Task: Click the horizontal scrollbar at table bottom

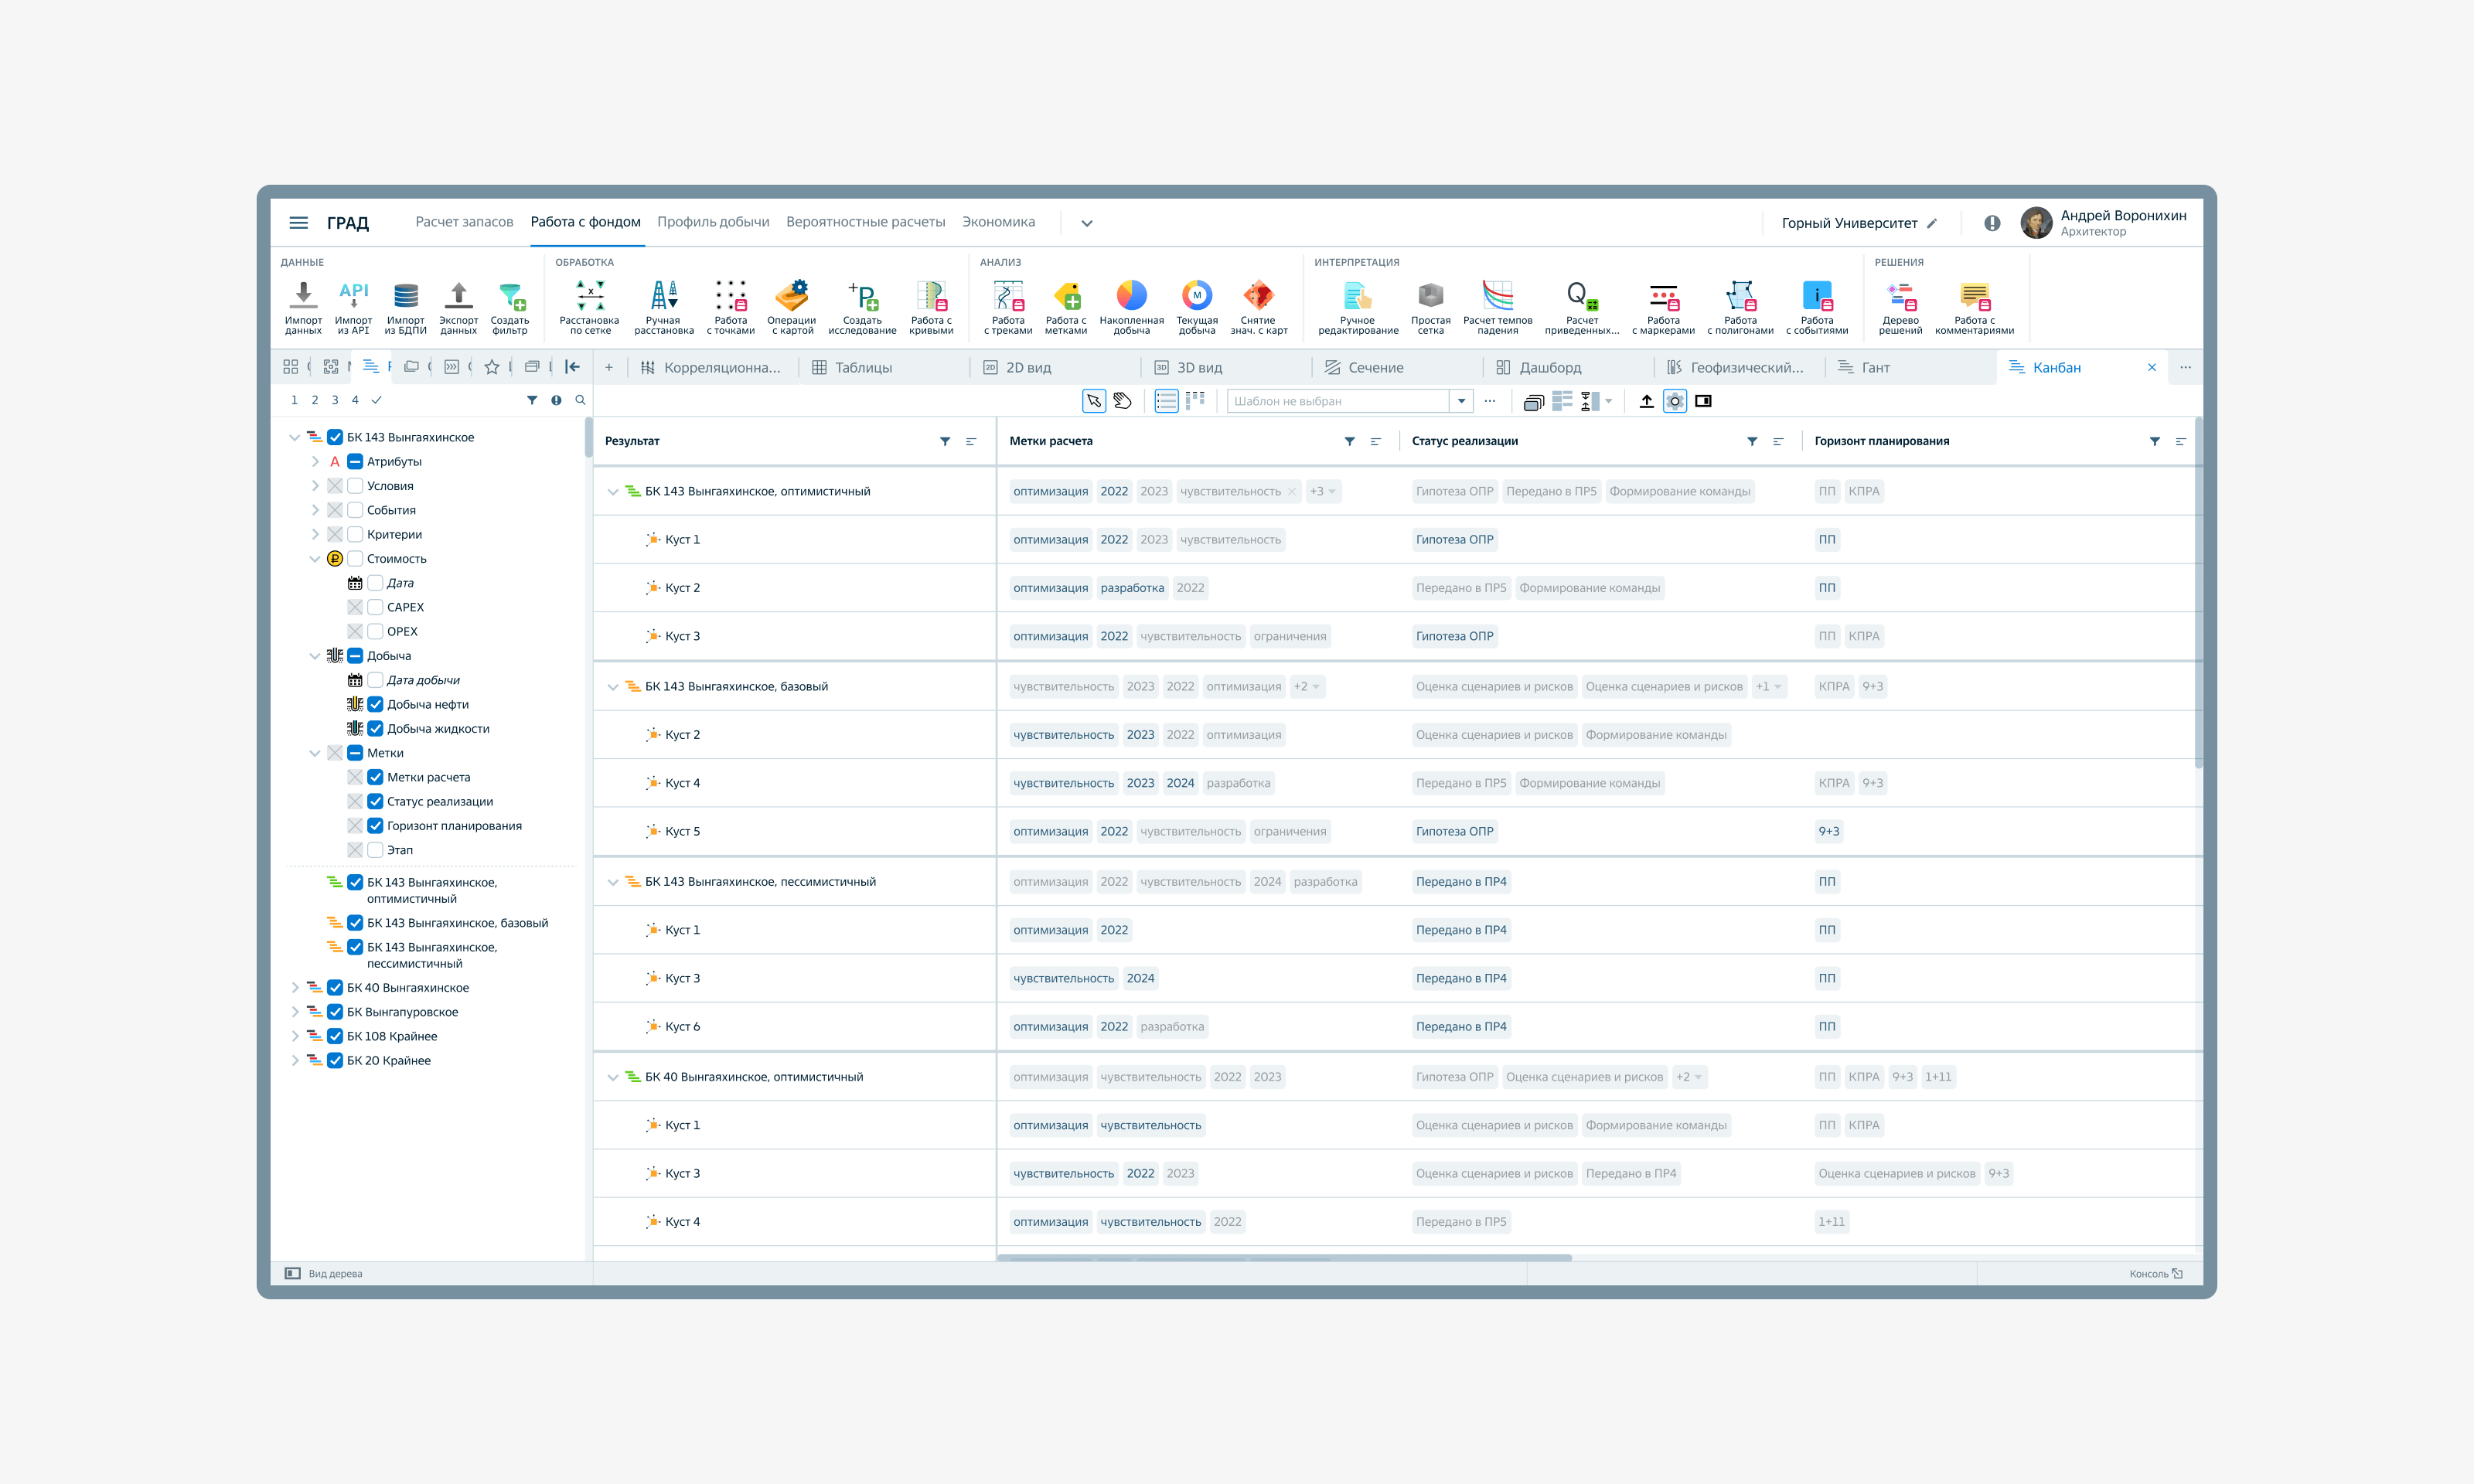Action: pos(1285,1257)
